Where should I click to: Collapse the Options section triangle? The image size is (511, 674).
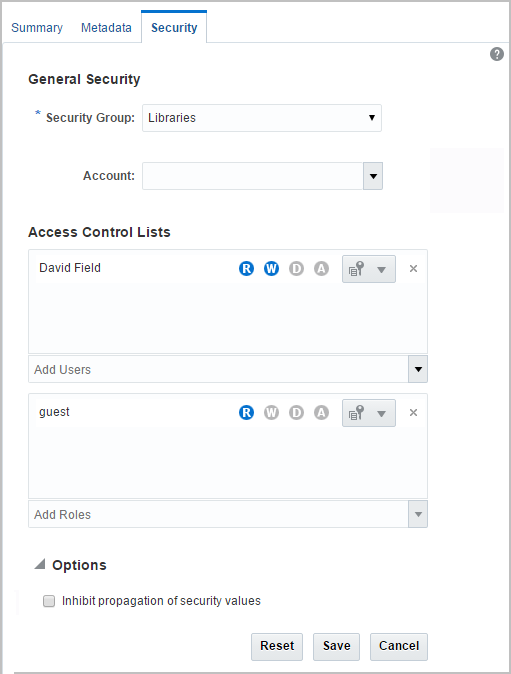(x=40, y=564)
